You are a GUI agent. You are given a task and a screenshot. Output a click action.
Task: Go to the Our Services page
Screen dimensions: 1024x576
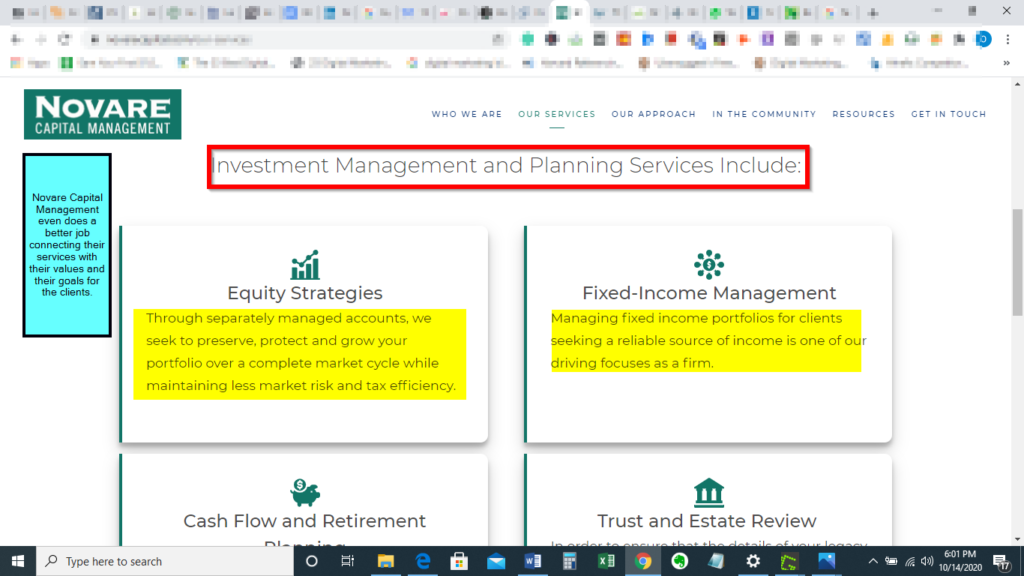coord(556,114)
